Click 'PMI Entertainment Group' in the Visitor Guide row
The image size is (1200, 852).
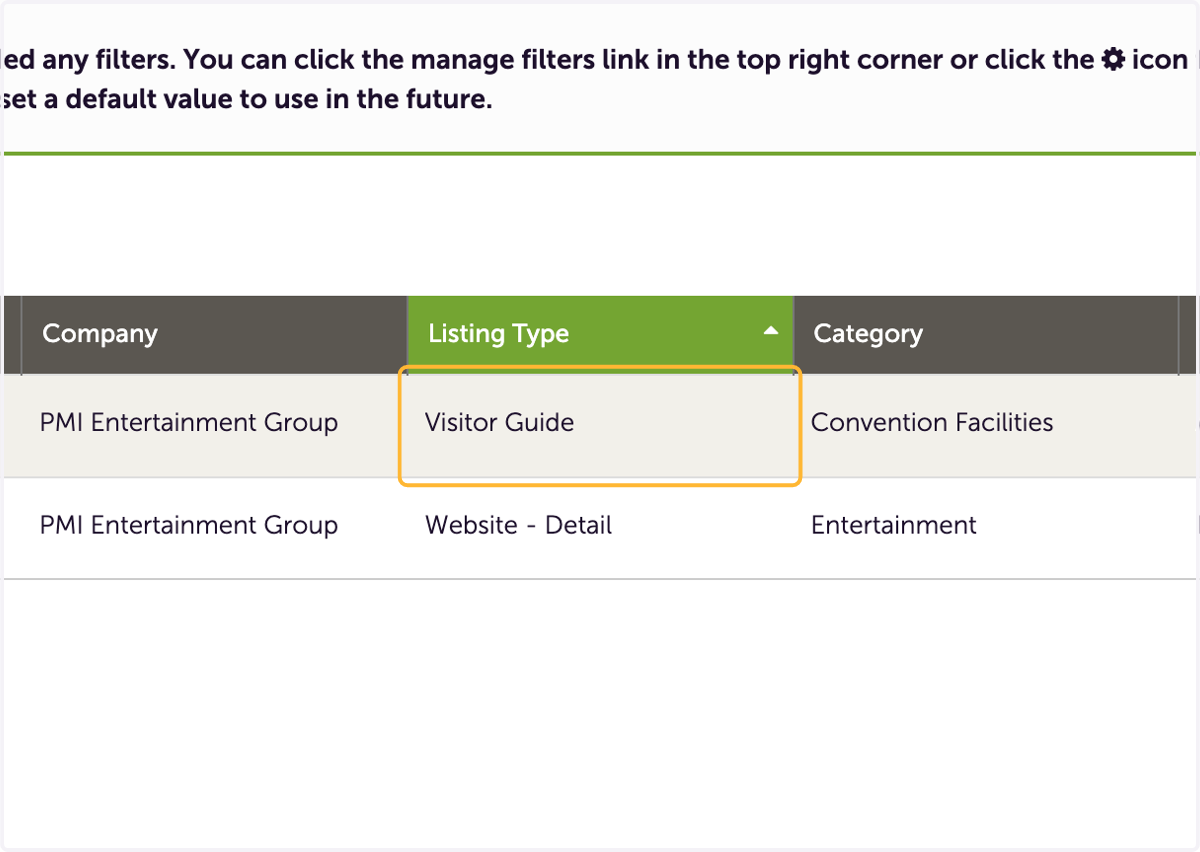pos(189,423)
